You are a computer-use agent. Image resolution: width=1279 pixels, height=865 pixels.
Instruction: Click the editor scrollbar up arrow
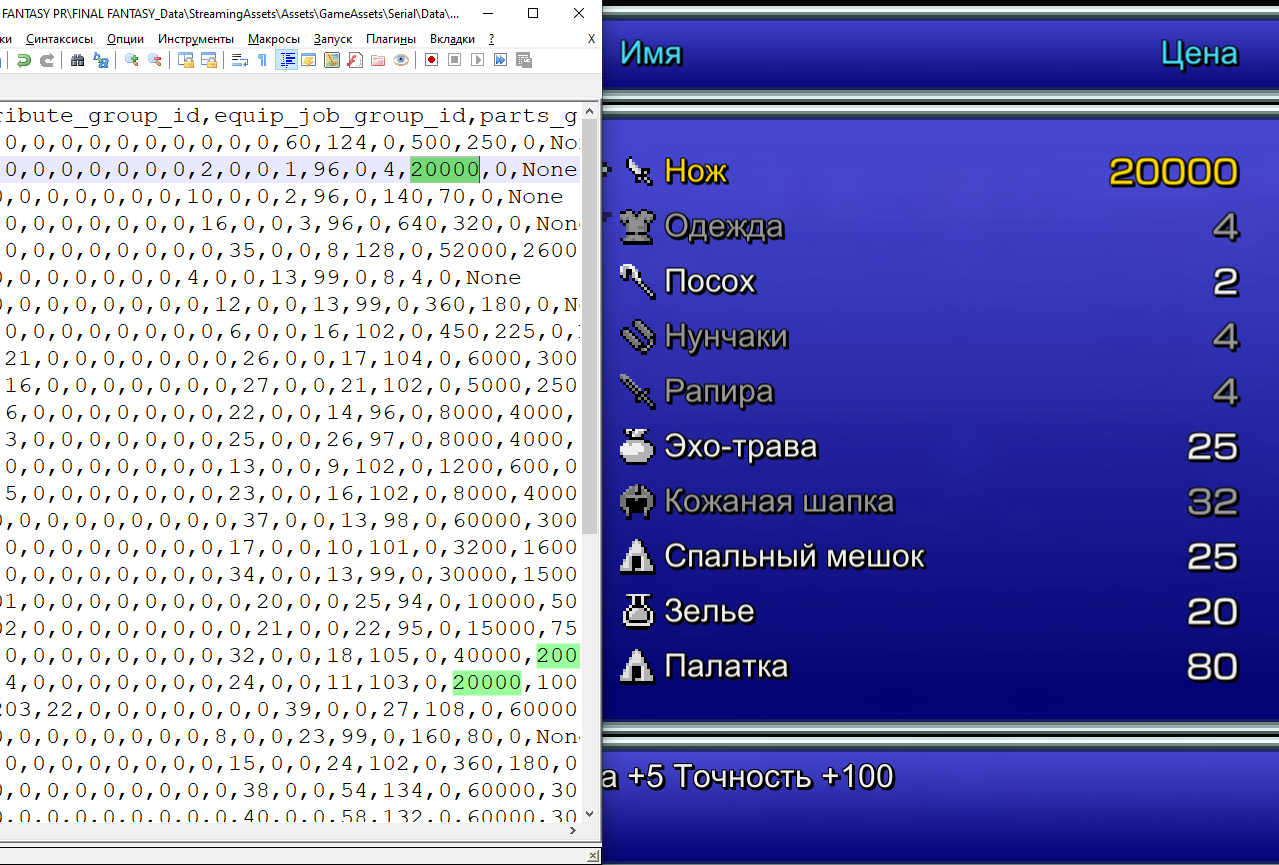589,110
